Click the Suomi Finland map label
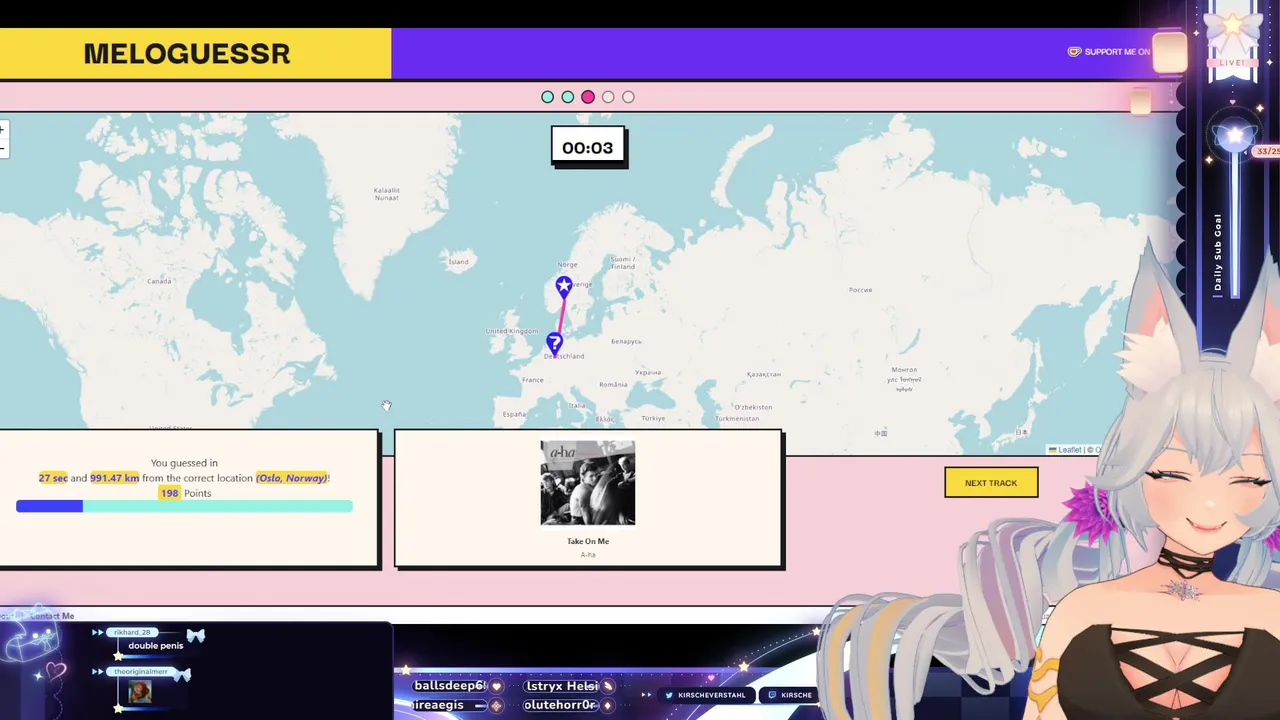 [x=622, y=263]
